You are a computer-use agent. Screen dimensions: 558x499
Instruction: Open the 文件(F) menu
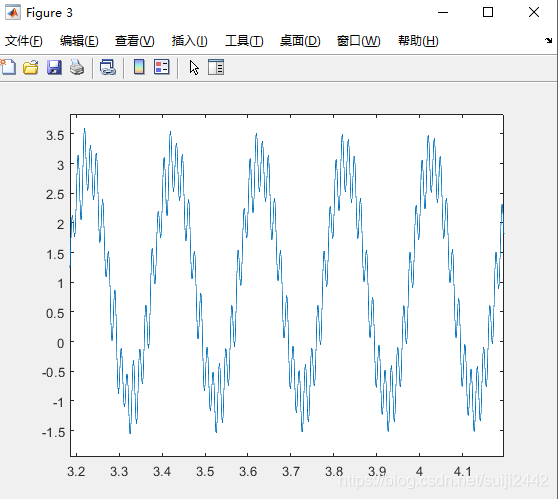23,41
